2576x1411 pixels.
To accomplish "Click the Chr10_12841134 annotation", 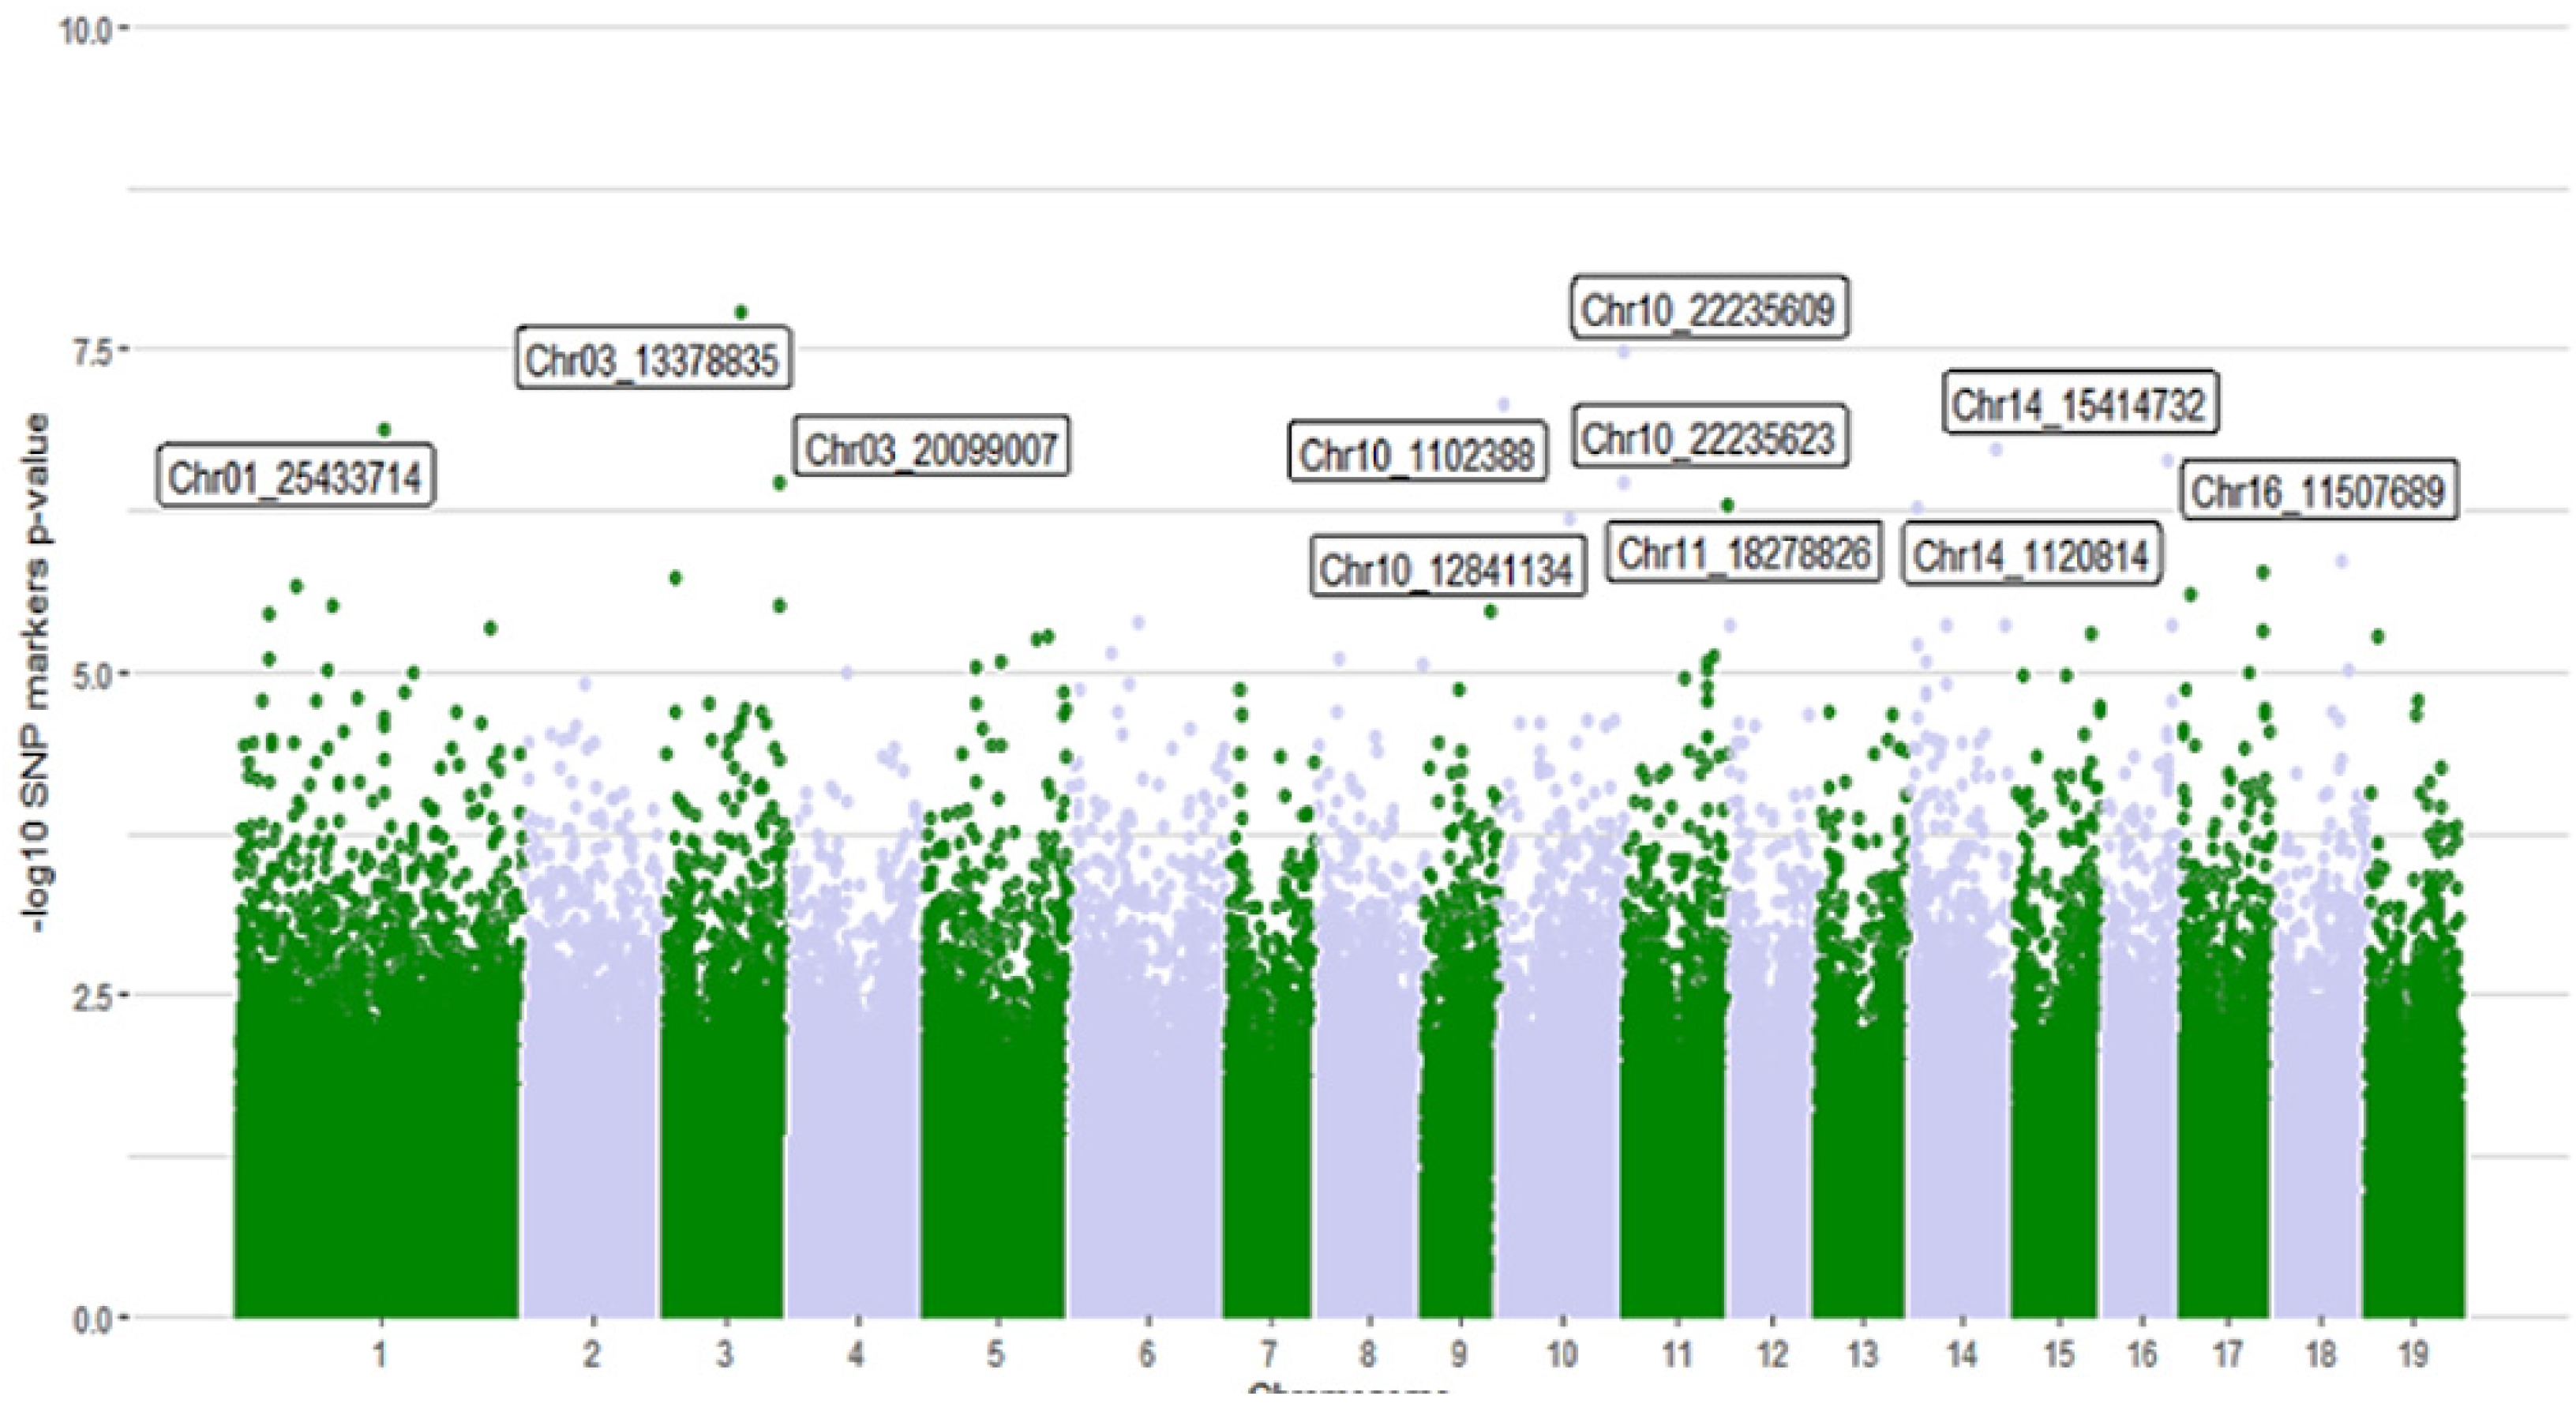I will click(1447, 567).
